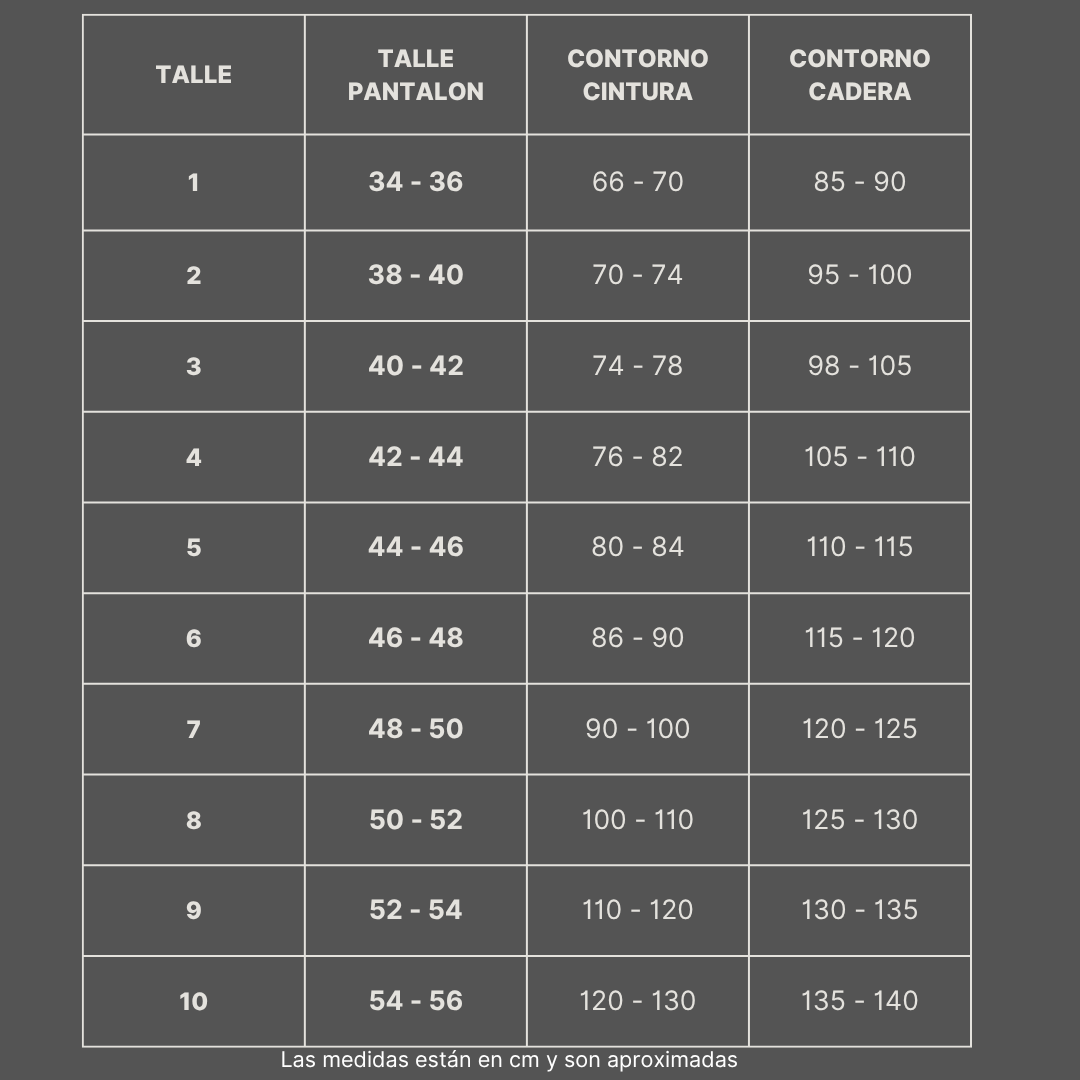Click the CONTORNO CADERA column header

tap(860, 75)
